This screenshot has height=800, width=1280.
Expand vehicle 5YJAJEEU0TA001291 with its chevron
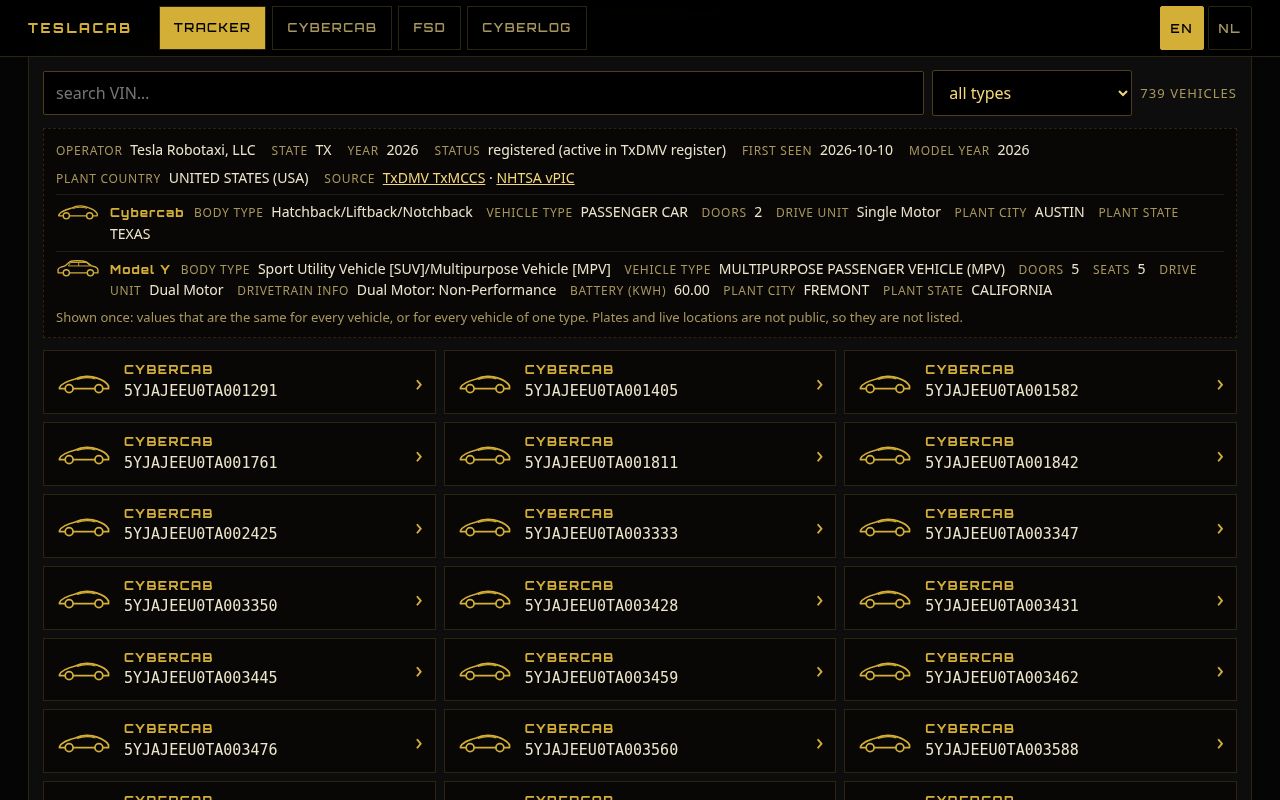419,384
